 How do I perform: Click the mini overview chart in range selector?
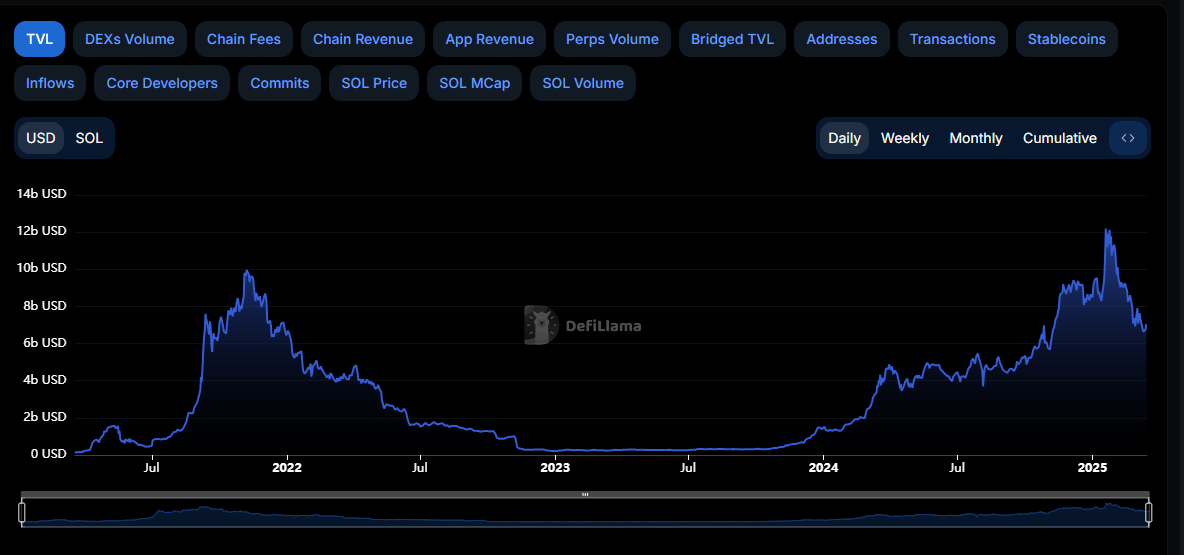(x=585, y=513)
